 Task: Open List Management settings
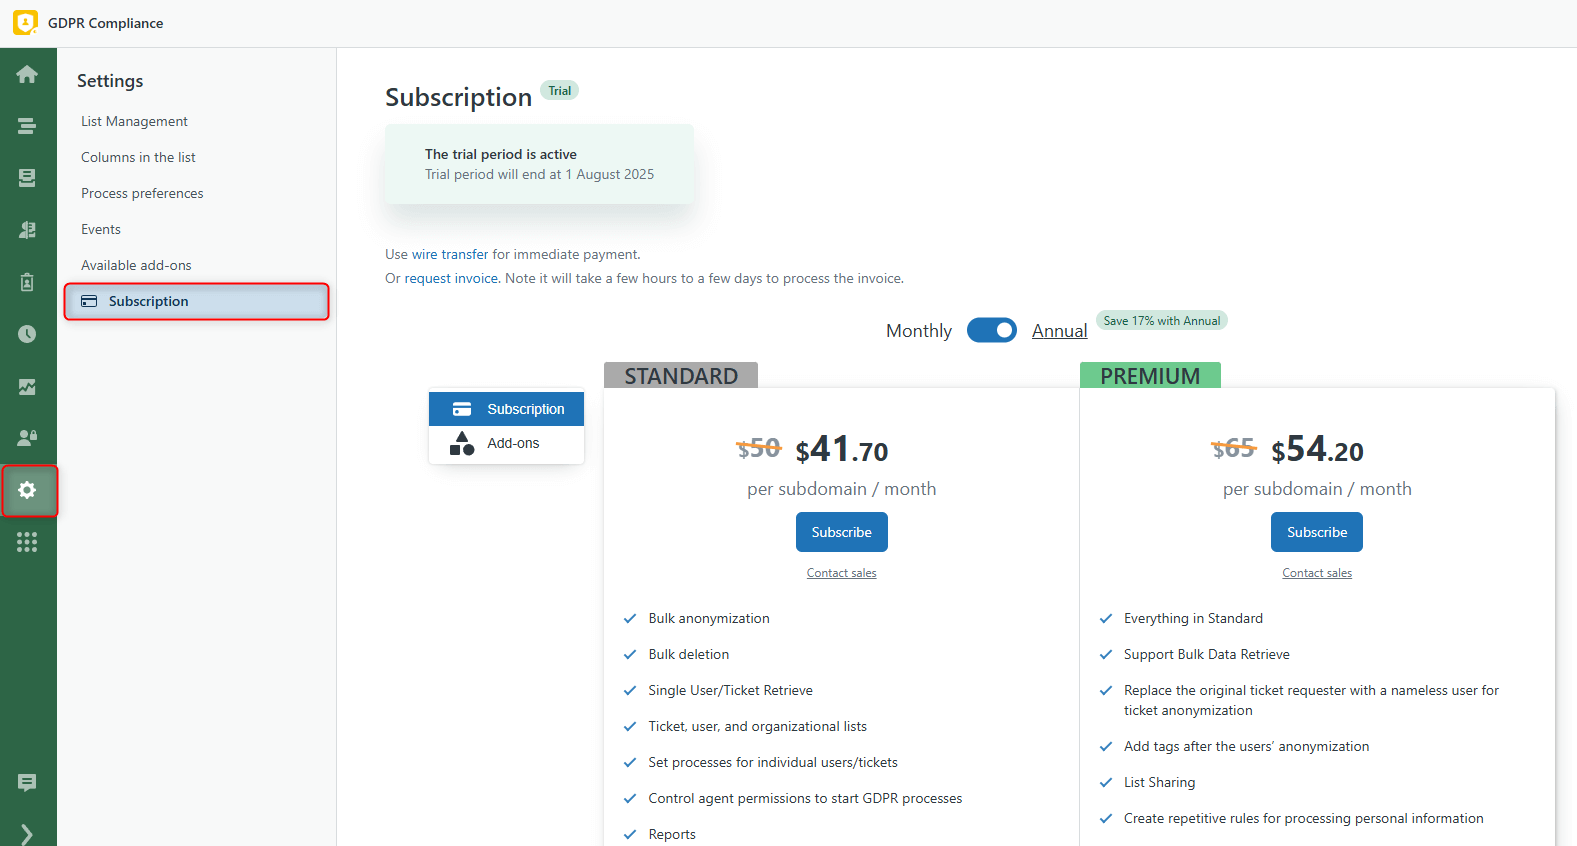pos(134,121)
